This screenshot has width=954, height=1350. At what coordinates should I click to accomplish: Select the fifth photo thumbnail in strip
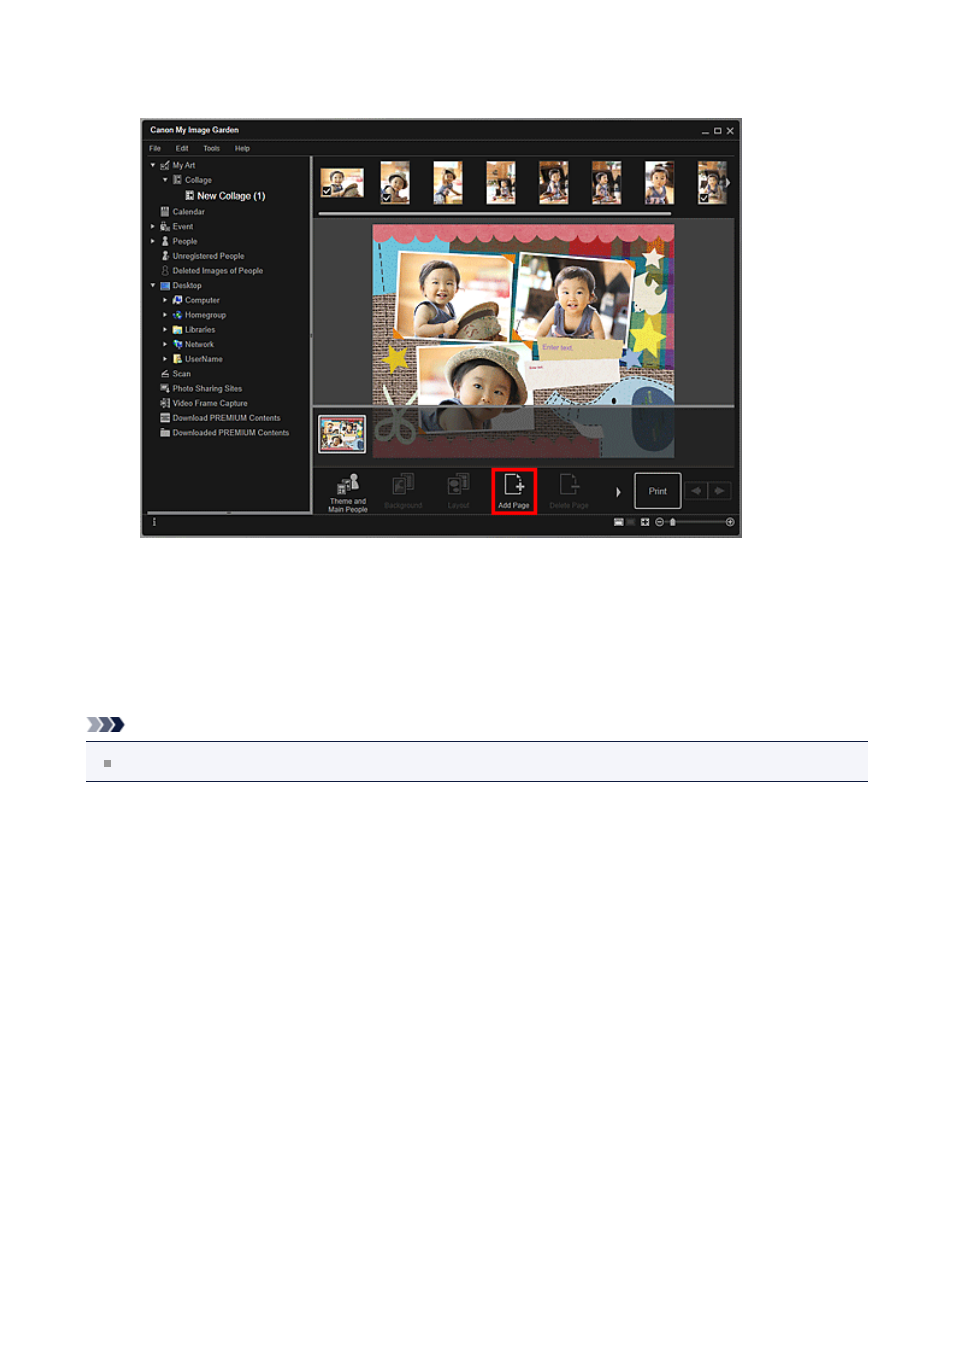tap(554, 183)
